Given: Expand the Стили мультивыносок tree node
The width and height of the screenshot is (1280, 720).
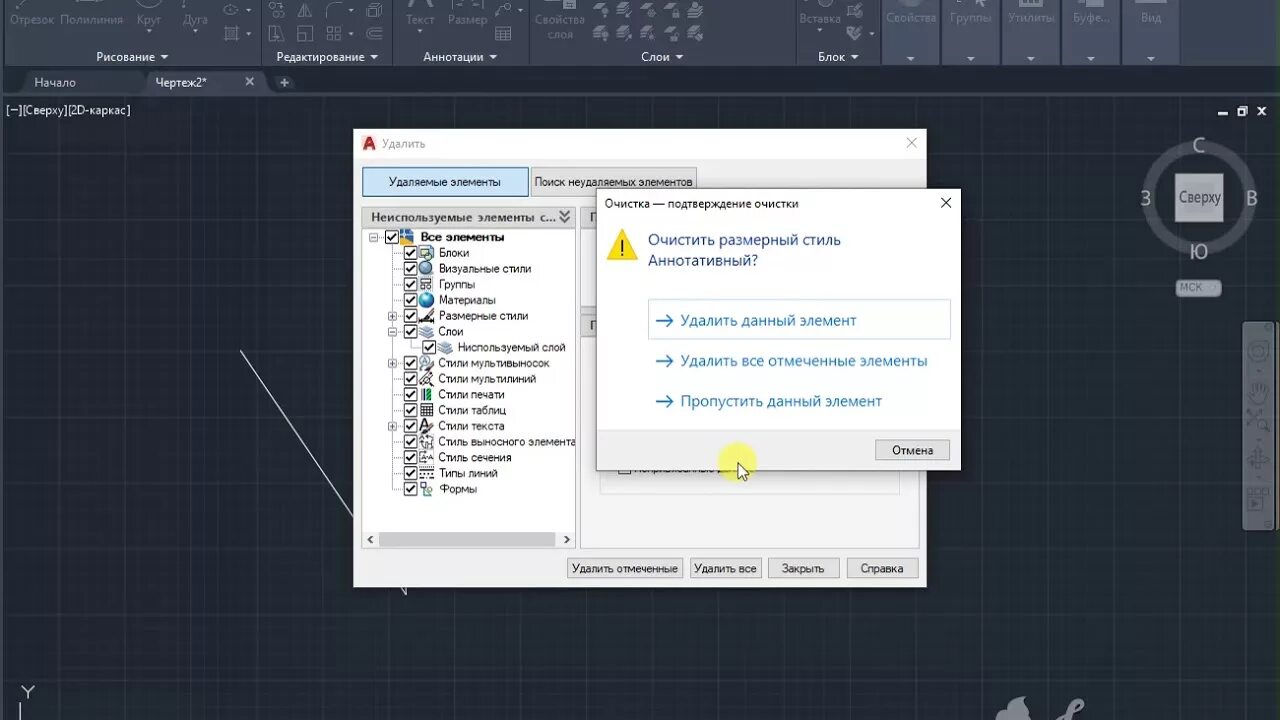Looking at the screenshot, I should click(393, 363).
